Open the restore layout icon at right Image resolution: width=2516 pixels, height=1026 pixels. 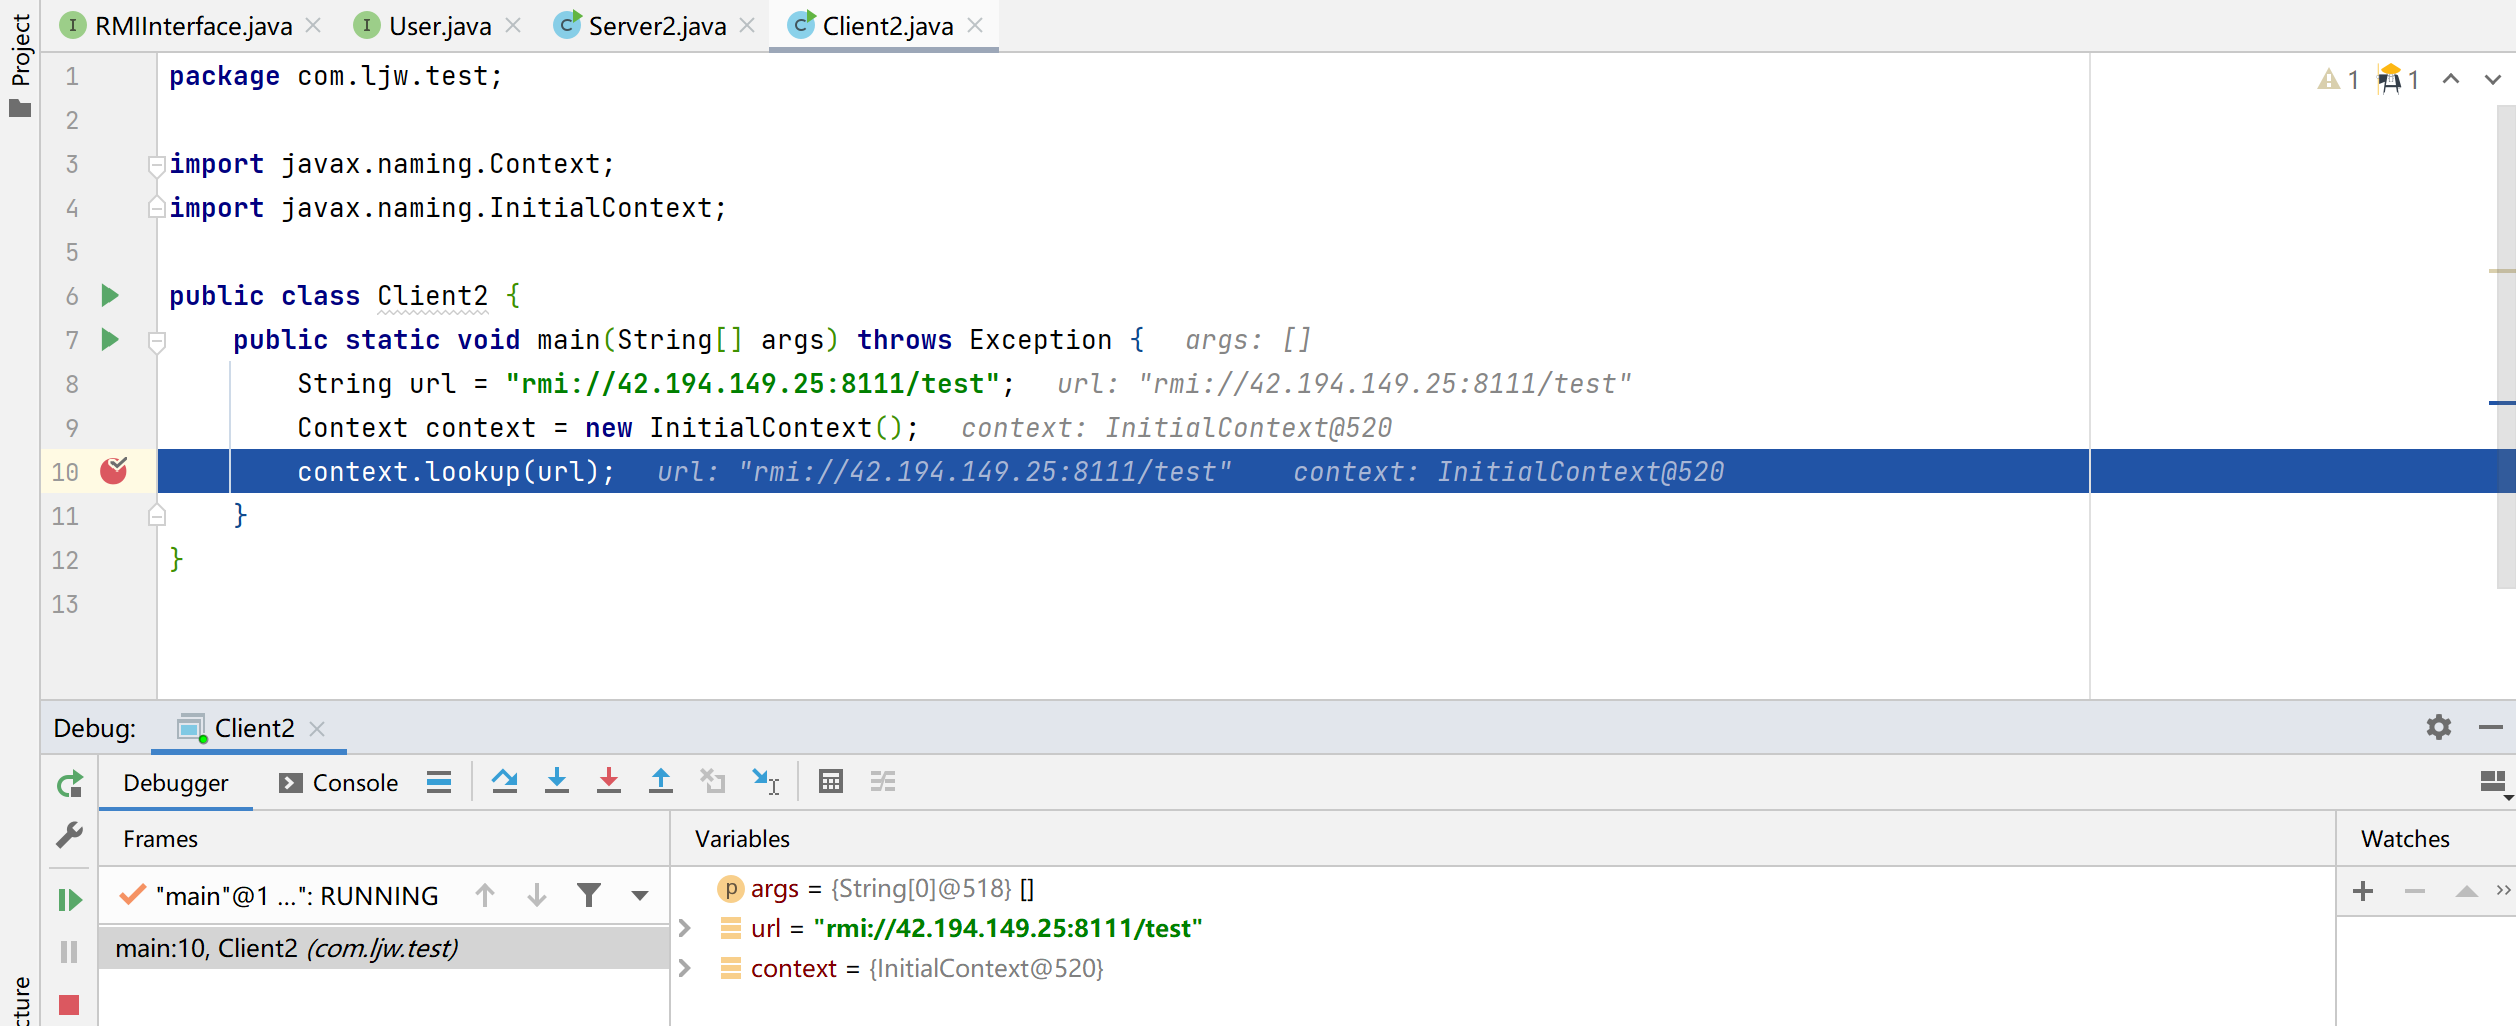point(2496,783)
